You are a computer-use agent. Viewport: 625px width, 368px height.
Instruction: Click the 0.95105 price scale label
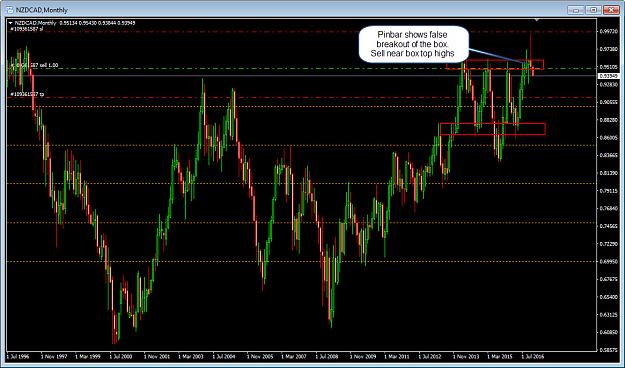[608, 67]
